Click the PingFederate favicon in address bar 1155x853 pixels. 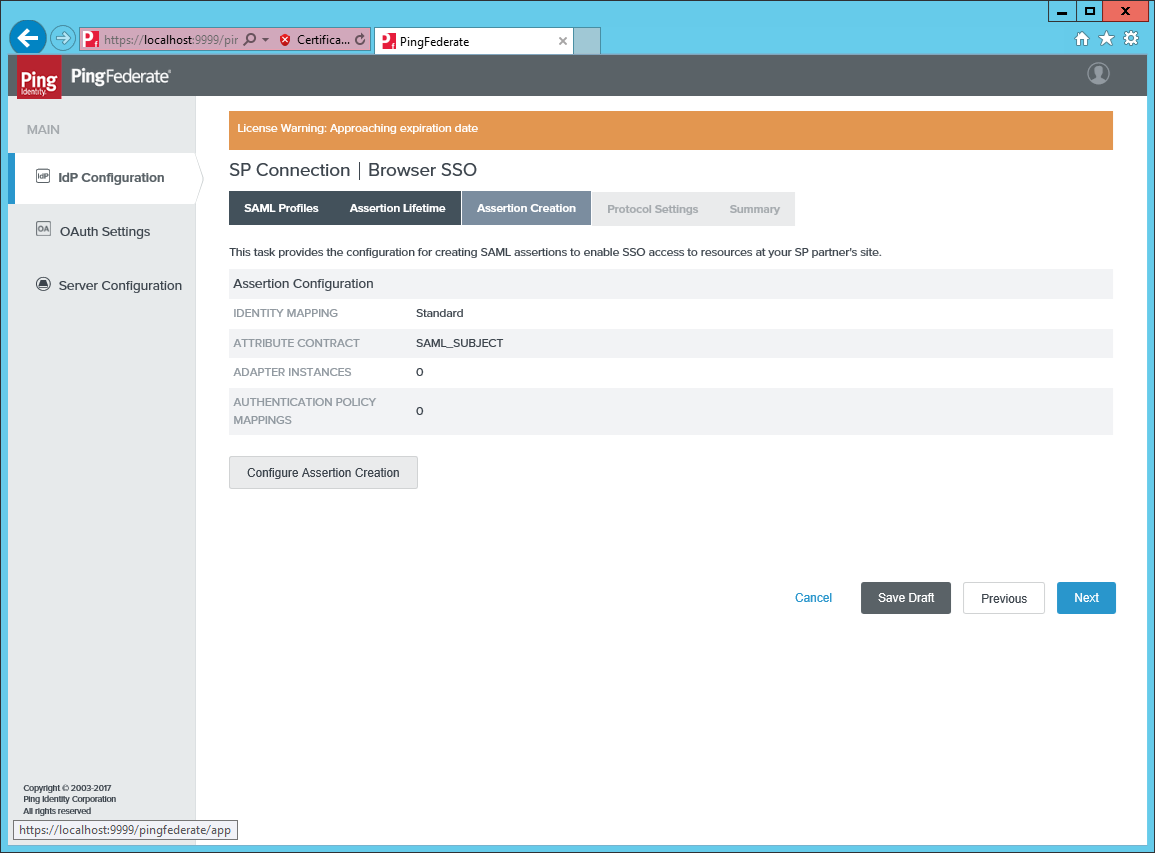[x=91, y=39]
